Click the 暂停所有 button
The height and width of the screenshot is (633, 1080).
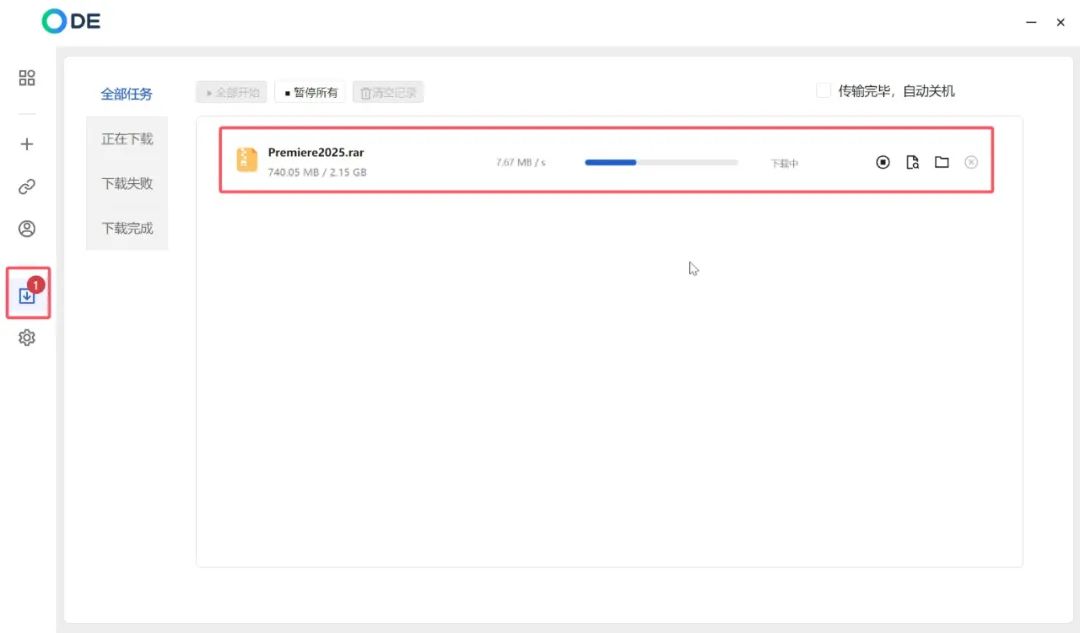click(310, 93)
